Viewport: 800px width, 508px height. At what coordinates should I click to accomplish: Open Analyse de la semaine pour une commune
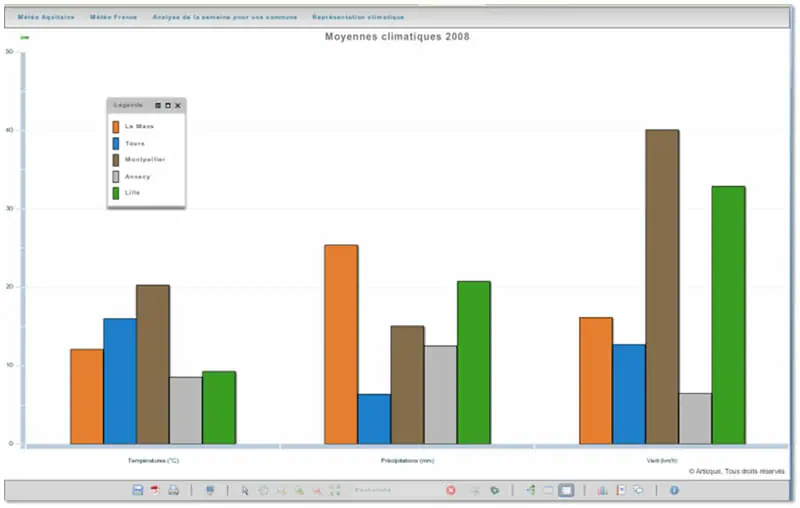pos(224,17)
